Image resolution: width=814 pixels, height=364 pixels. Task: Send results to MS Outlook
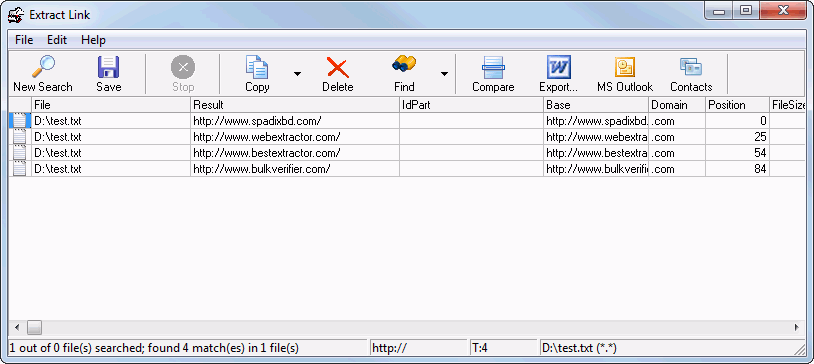pyautogui.click(x=625, y=73)
